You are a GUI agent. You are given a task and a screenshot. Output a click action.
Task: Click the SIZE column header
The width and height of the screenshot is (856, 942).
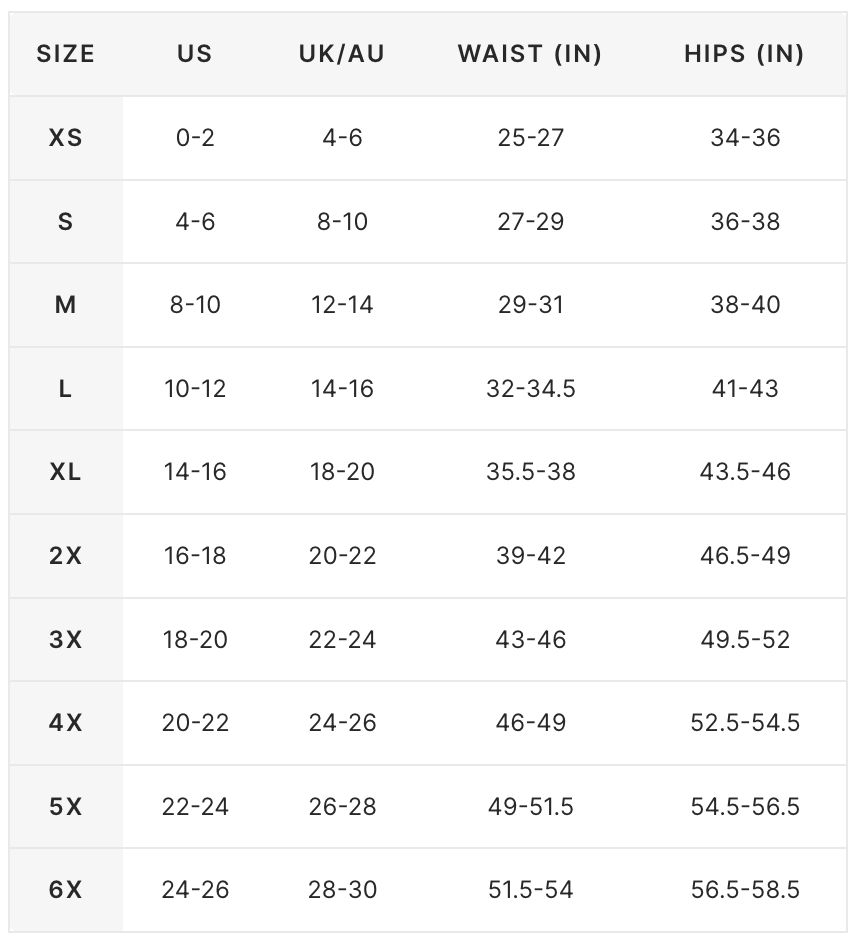[x=66, y=54]
